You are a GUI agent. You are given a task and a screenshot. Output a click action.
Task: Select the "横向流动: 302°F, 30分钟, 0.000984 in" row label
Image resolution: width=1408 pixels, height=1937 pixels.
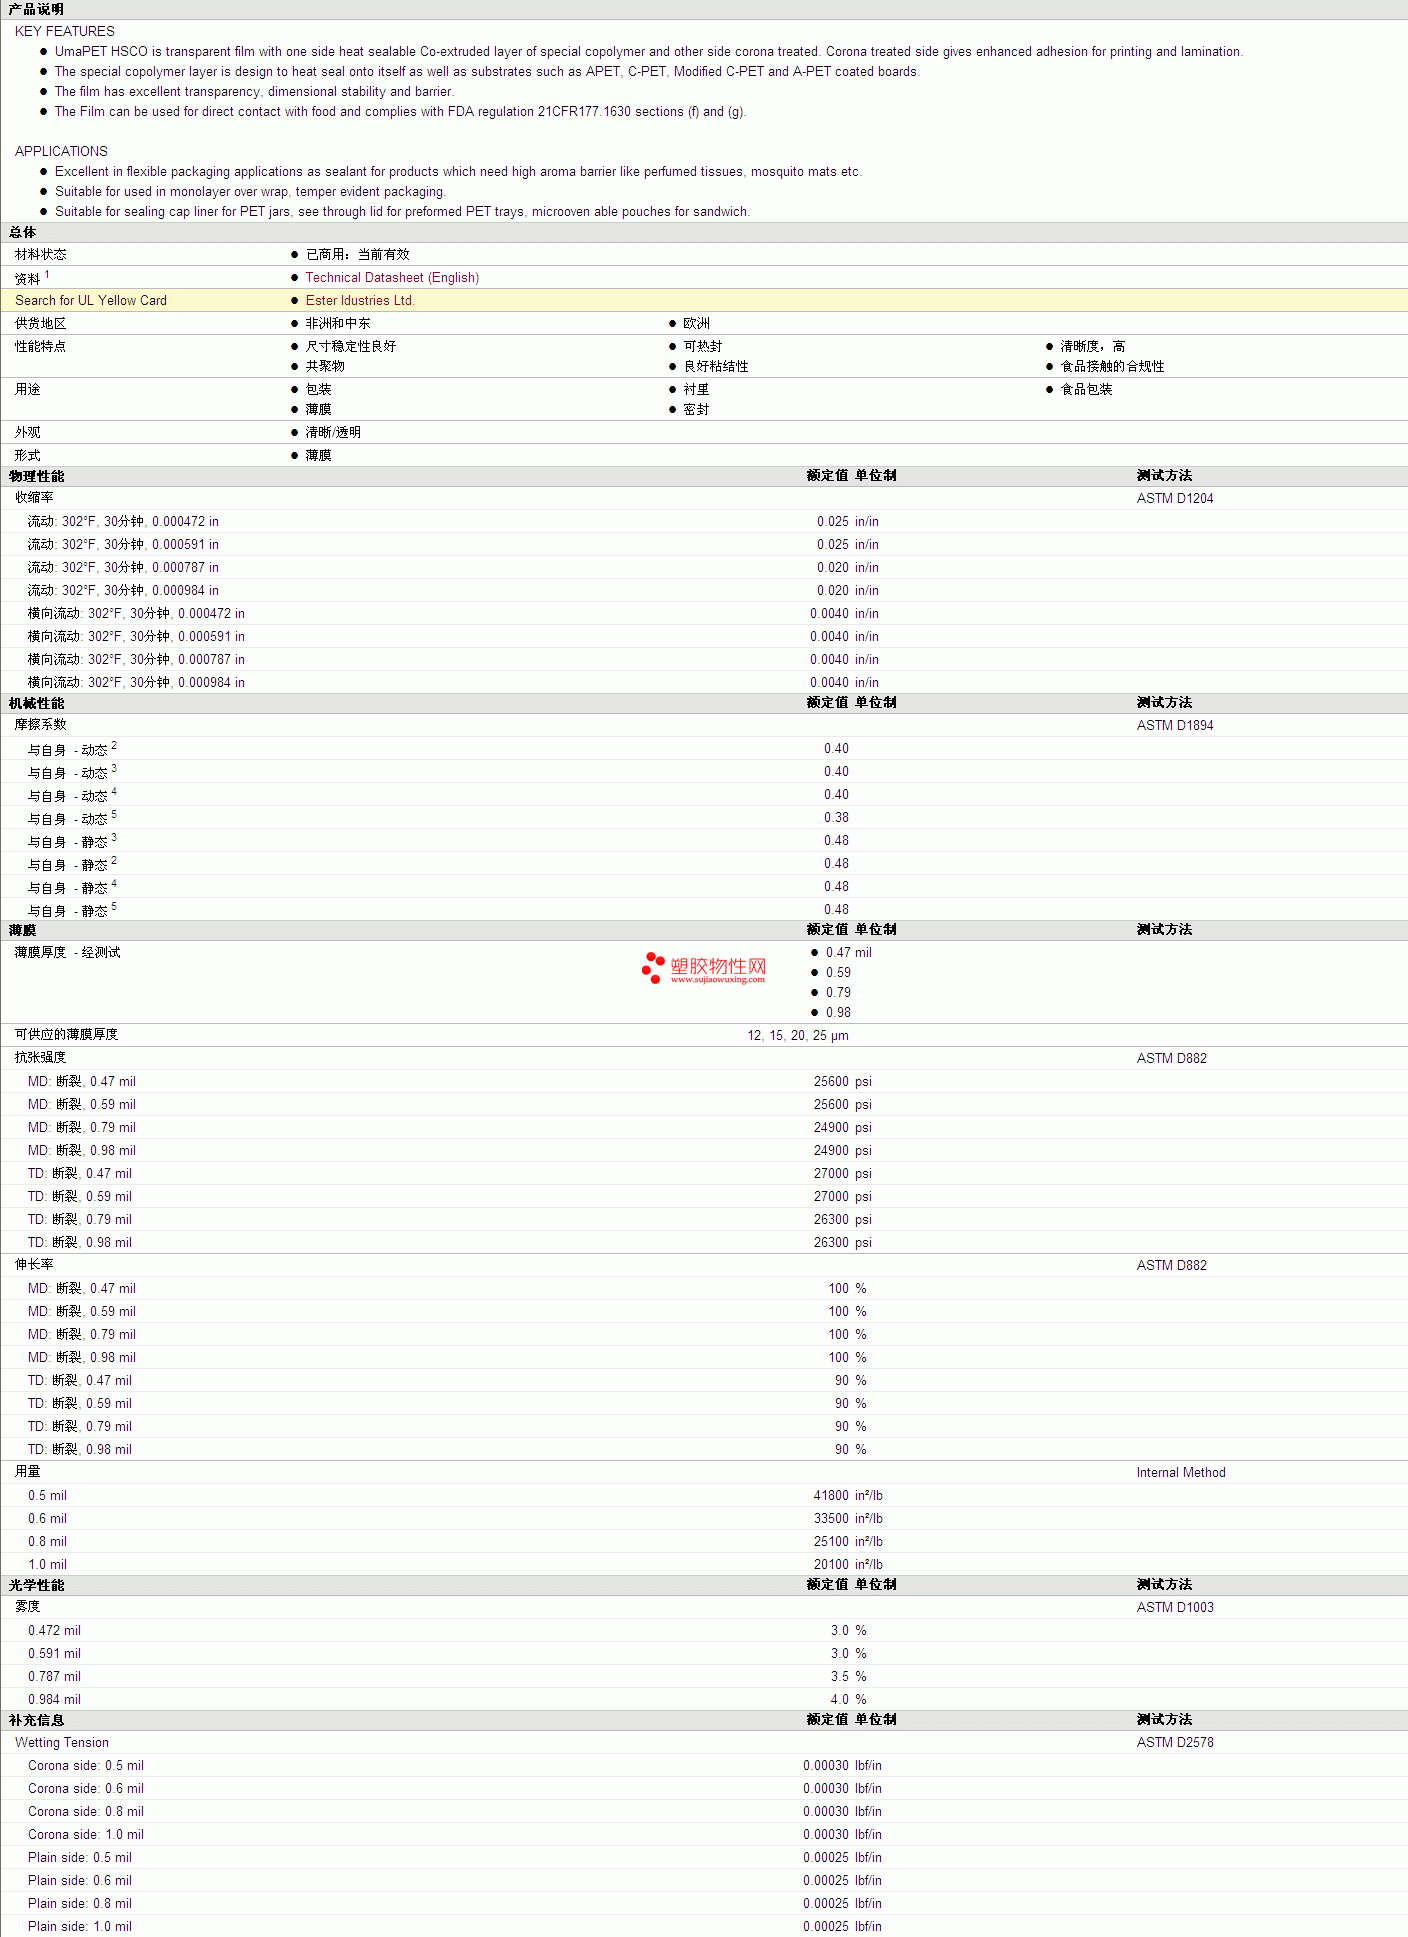click(x=136, y=683)
